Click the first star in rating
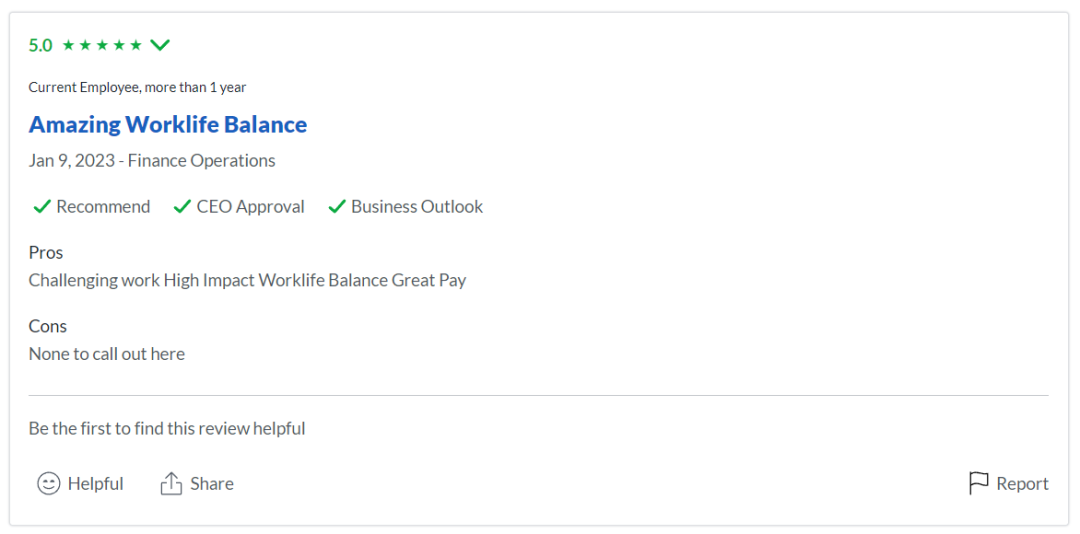 click(68, 45)
